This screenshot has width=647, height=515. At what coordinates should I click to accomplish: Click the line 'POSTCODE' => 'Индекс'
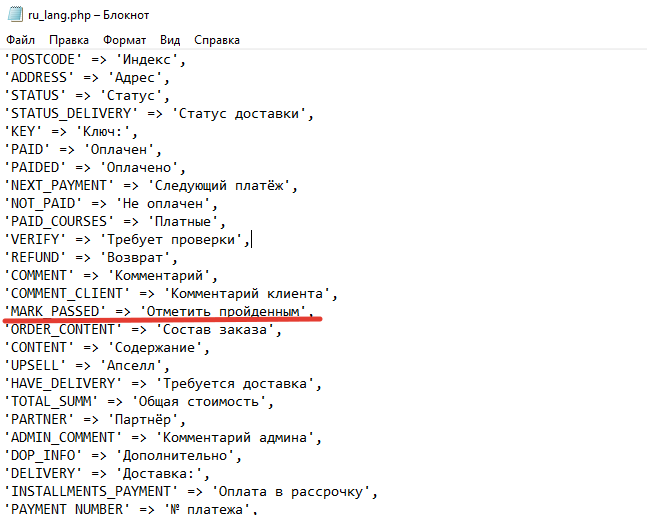tap(95, 60)
